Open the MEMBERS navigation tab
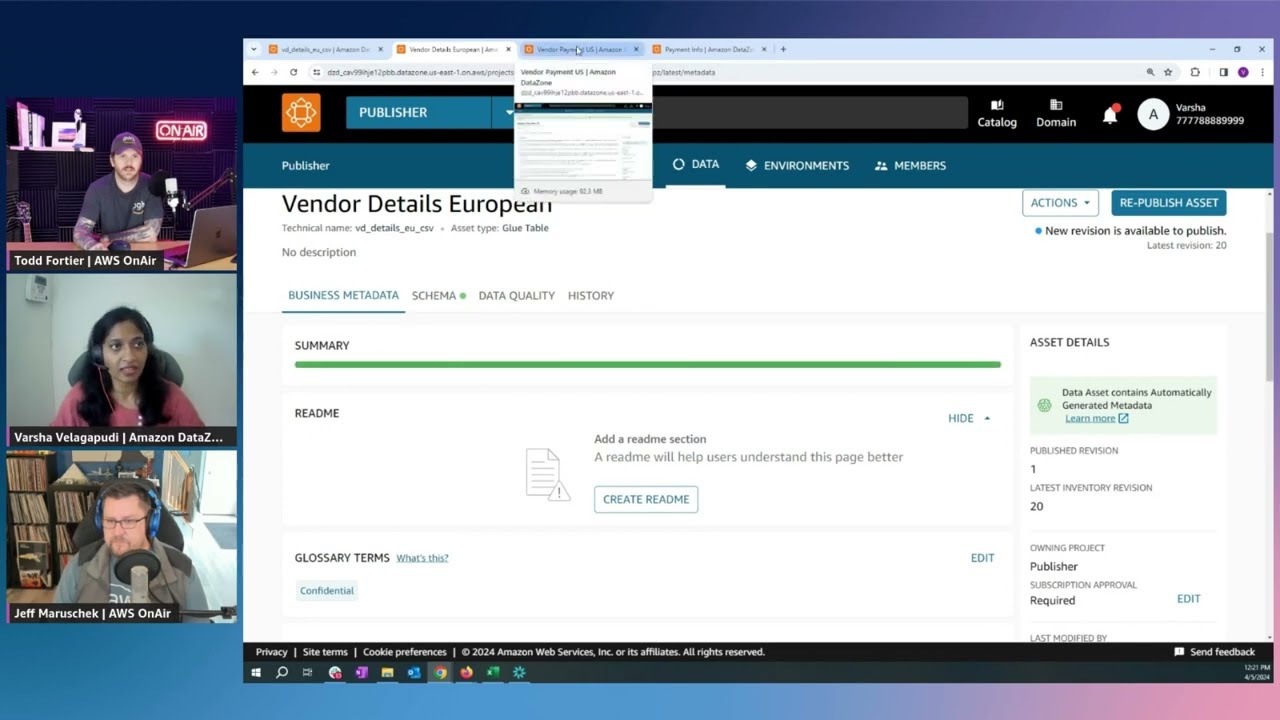Viewport: 1280px width, 720px height. pos(910,166)
